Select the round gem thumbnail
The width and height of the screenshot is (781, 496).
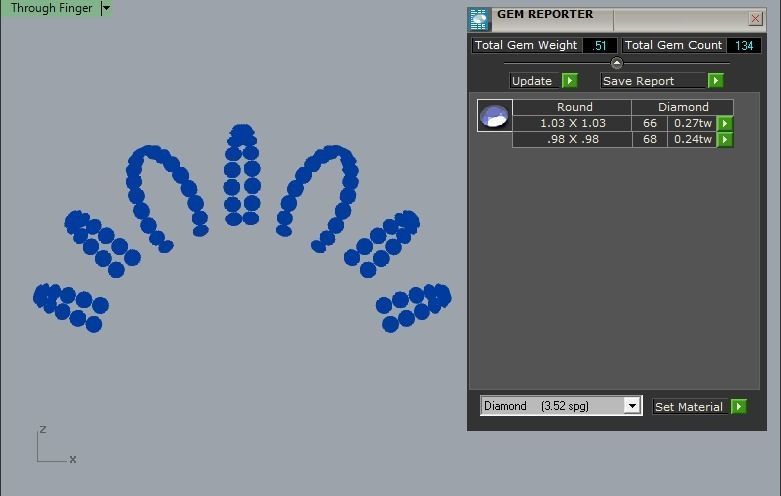[x=495, y=116]
